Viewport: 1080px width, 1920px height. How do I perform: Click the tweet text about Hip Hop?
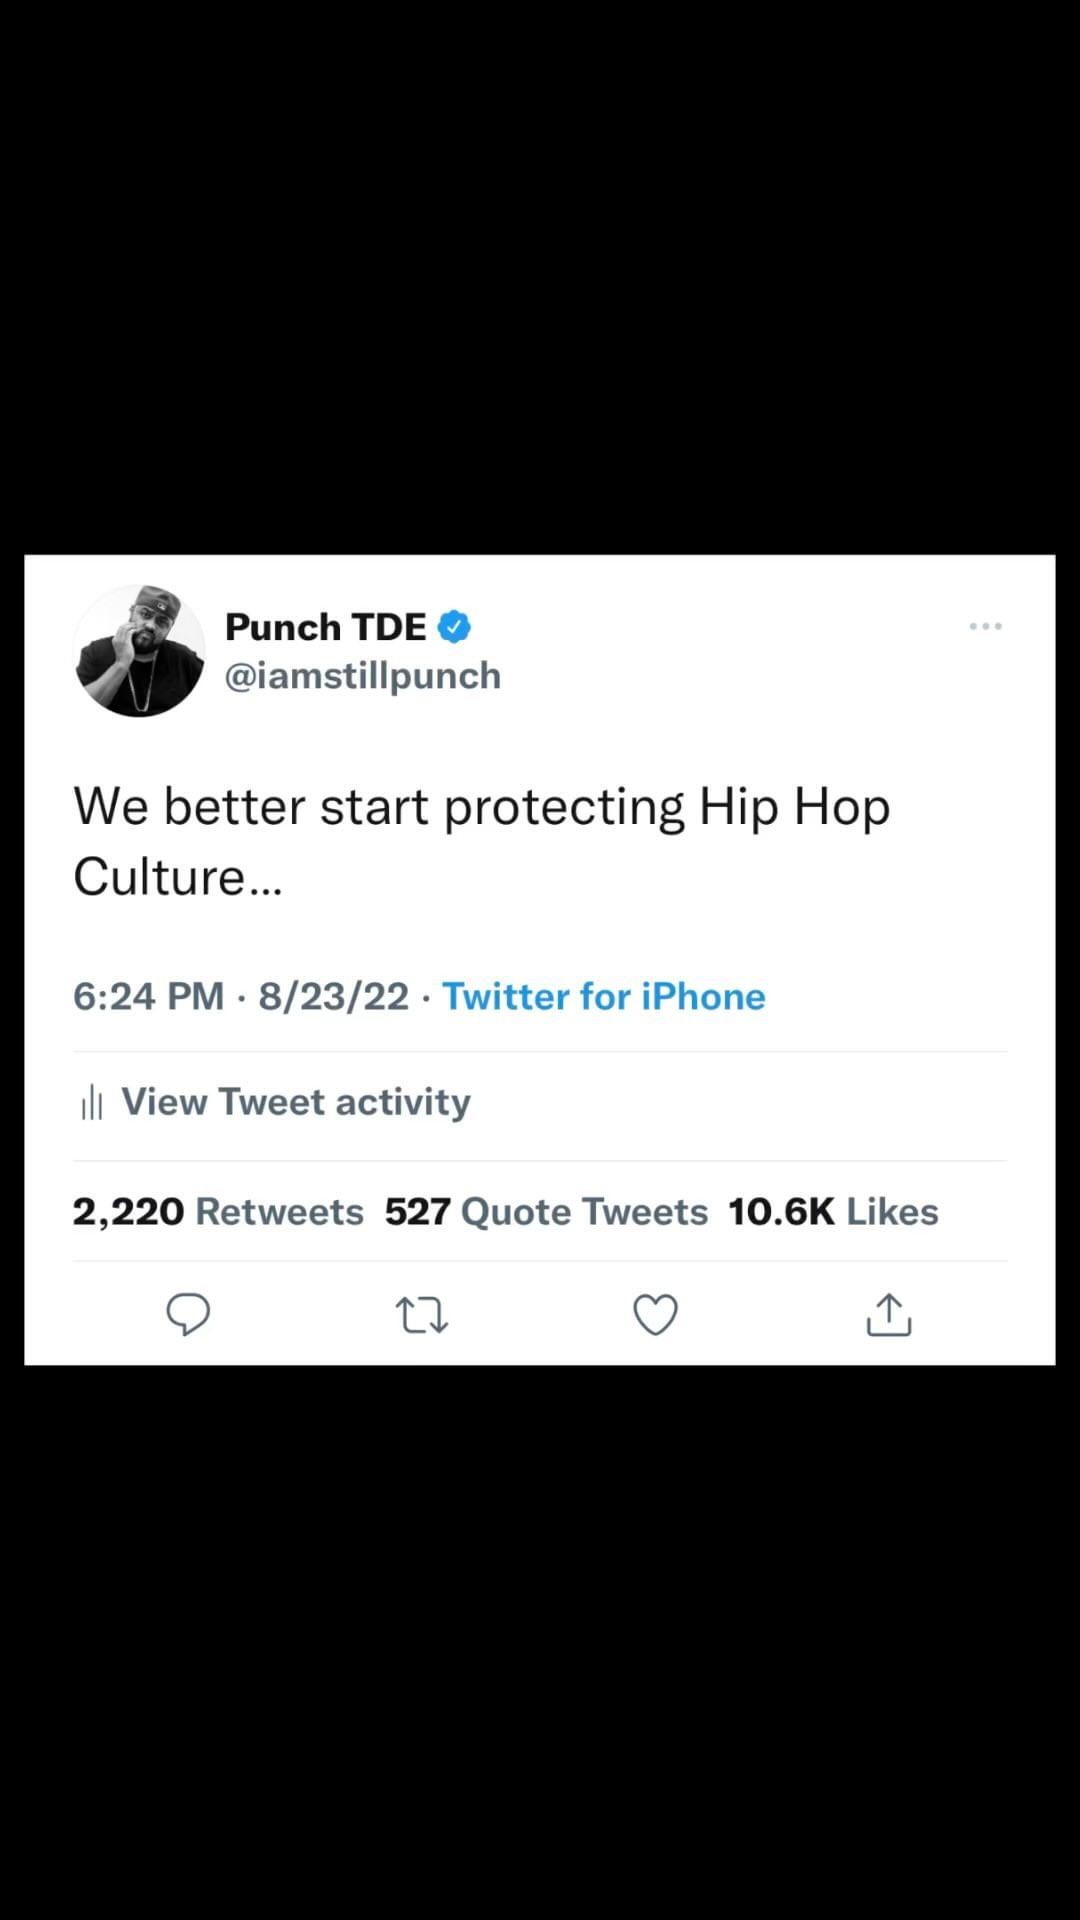(482, 806)
